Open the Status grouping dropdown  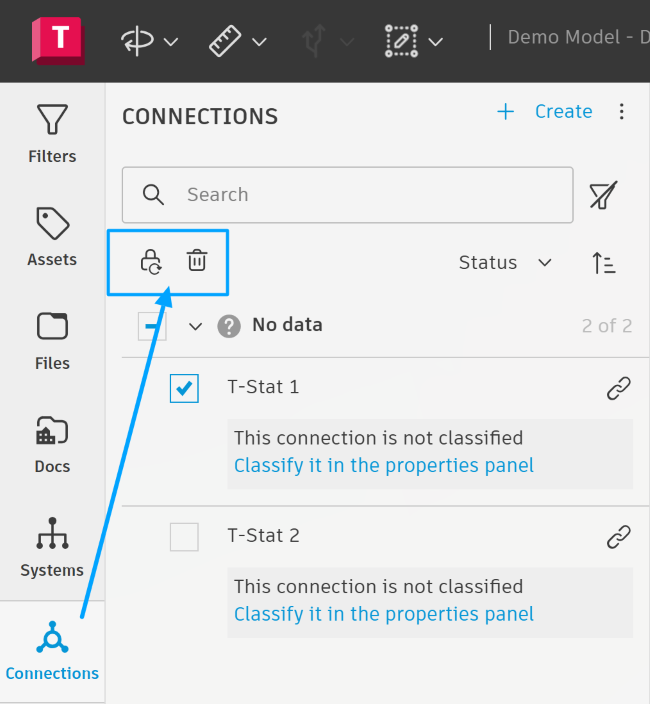pos(504,263)
